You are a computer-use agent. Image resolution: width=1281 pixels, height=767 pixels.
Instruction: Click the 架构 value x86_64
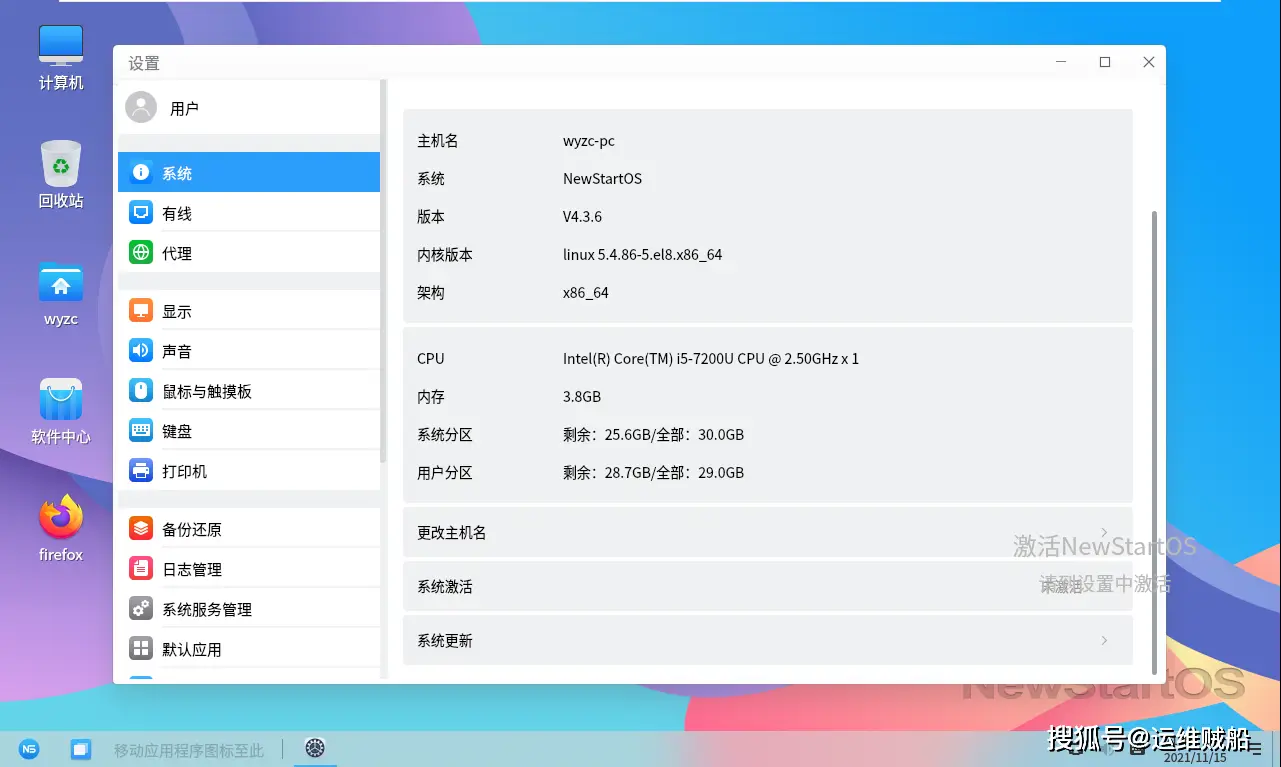[x=586, y=293]
